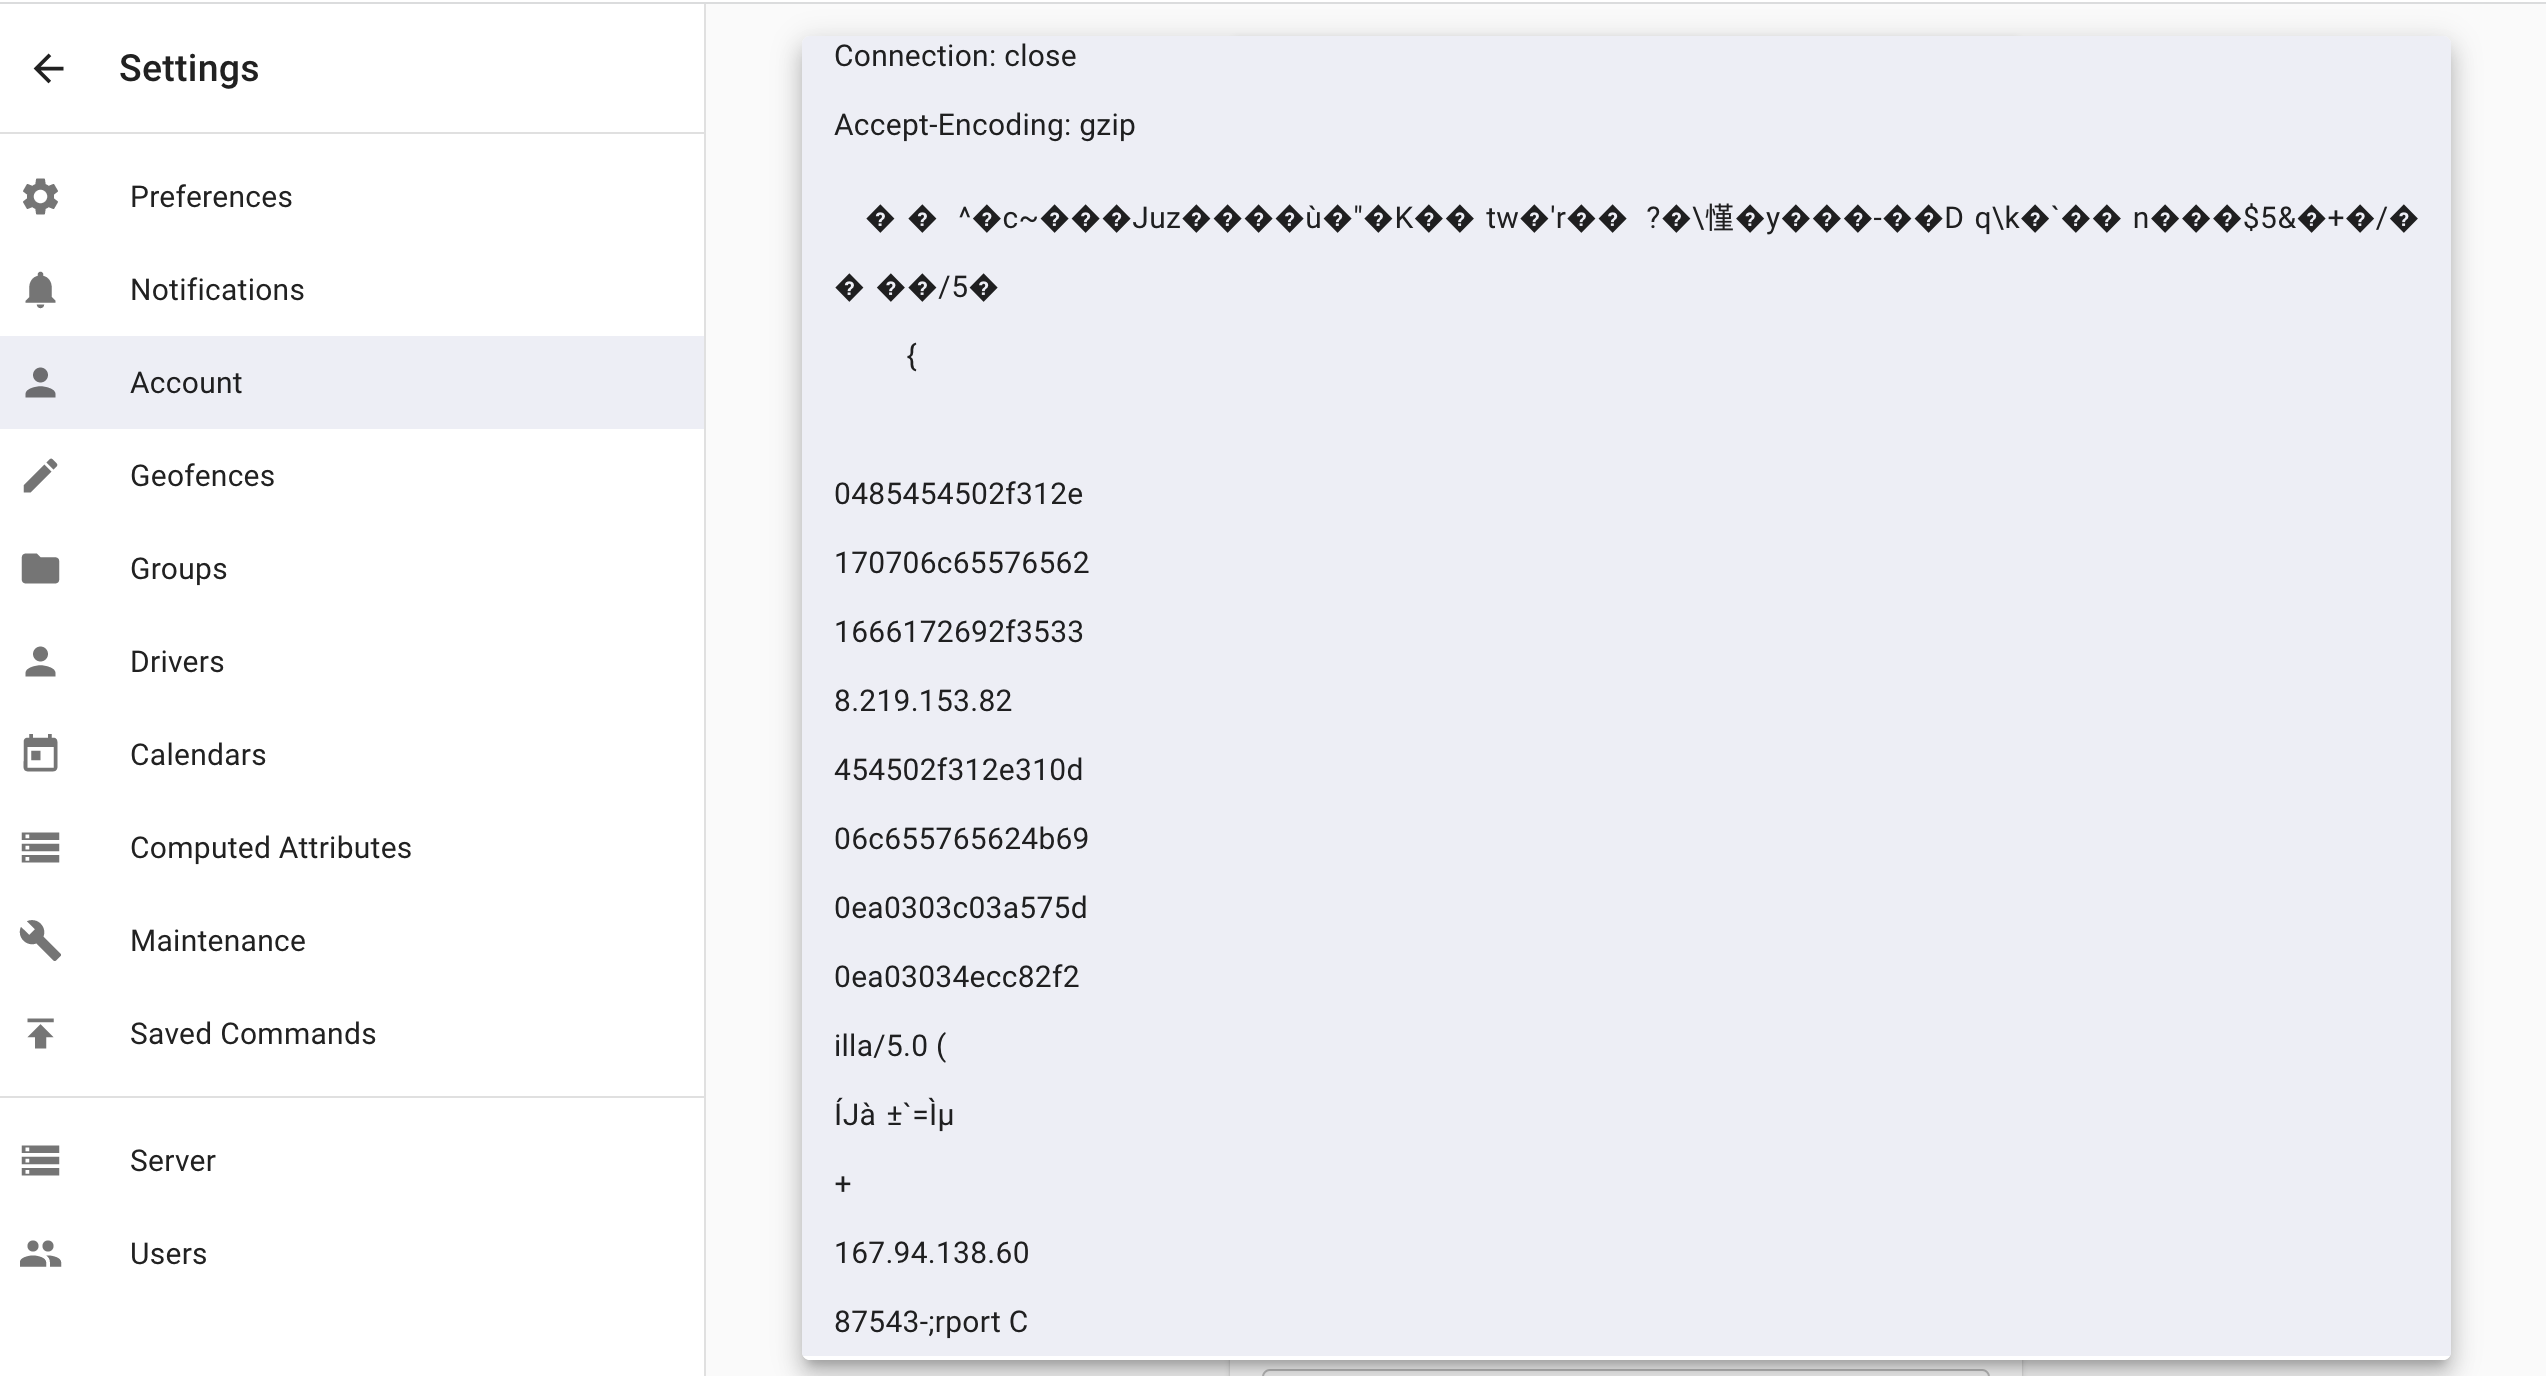Open Groups using the folder icon

[41, 568]
